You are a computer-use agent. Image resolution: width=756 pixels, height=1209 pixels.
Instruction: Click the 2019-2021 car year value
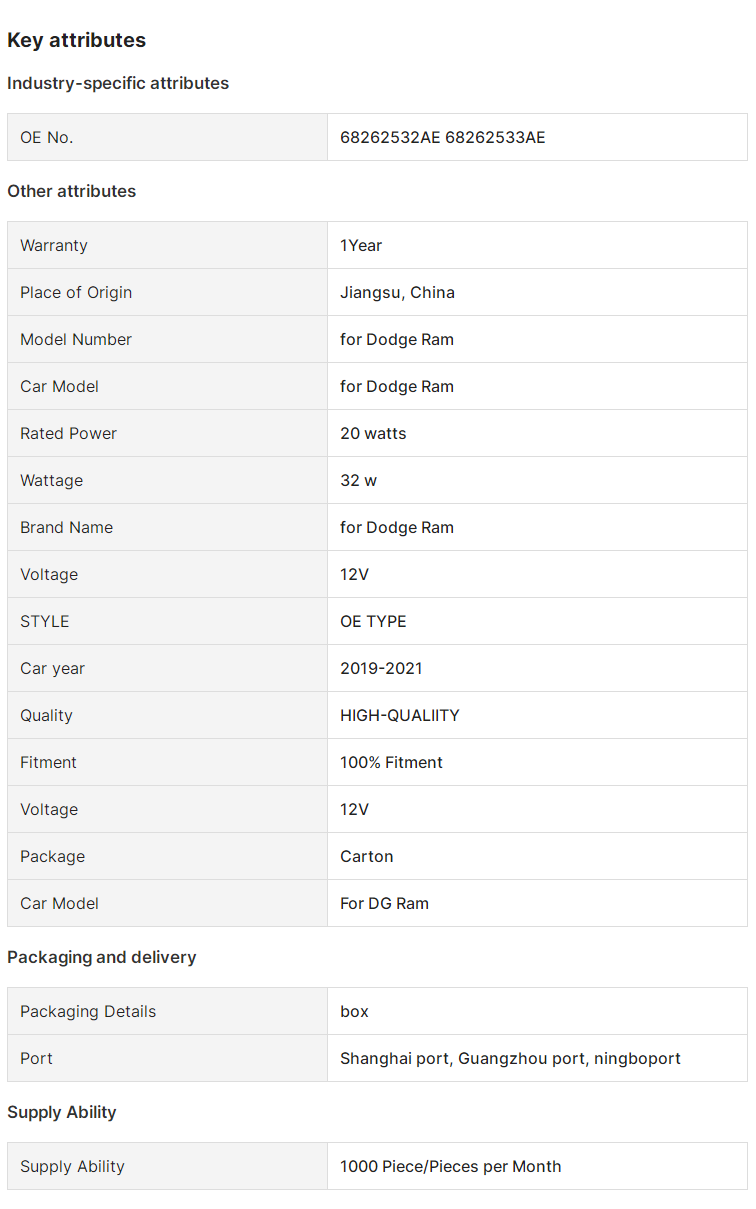click(x=381, y=668)
